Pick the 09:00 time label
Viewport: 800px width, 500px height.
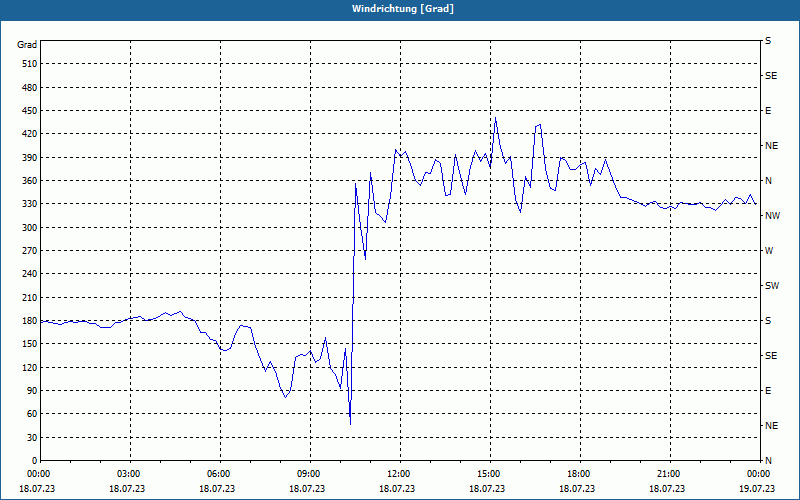[308, 474]
